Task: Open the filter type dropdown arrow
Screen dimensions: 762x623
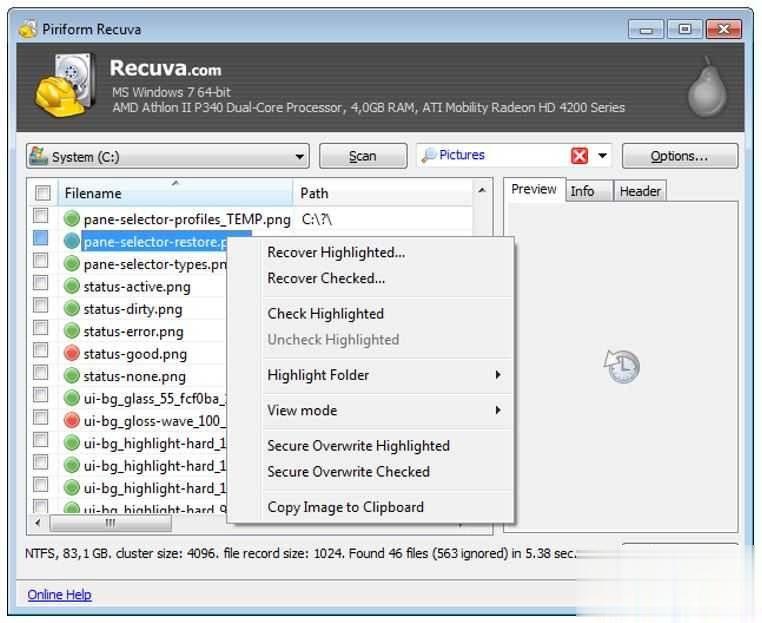Action: pos(603,156)
